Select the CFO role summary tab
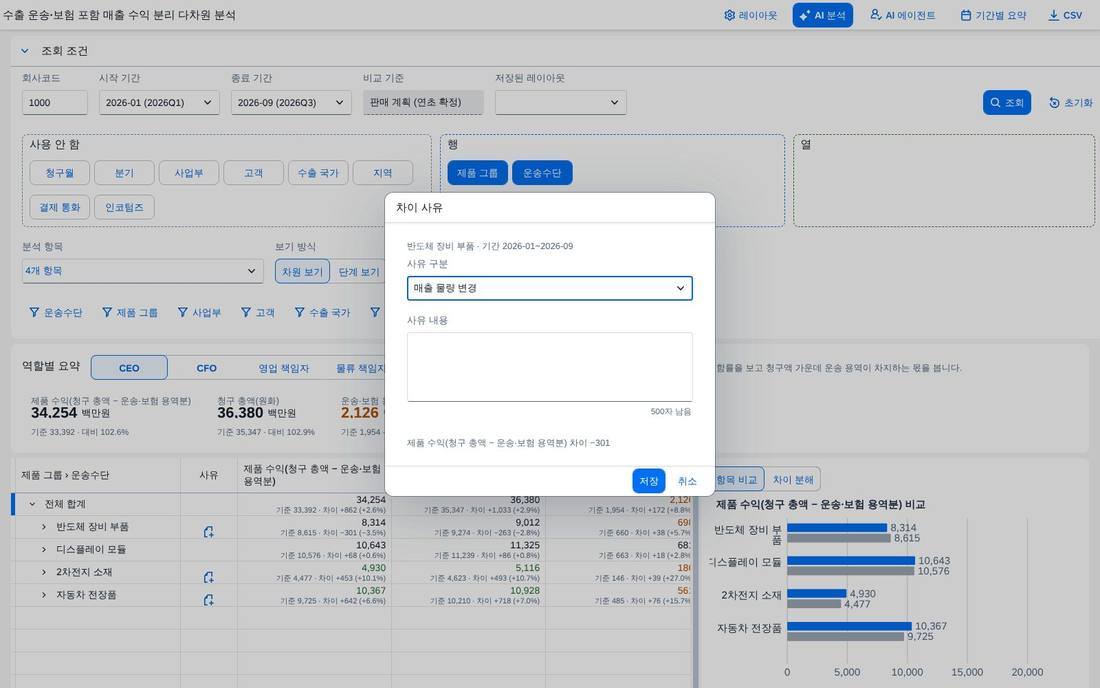Screen dimensions: 1100x688 coord(206,367)
